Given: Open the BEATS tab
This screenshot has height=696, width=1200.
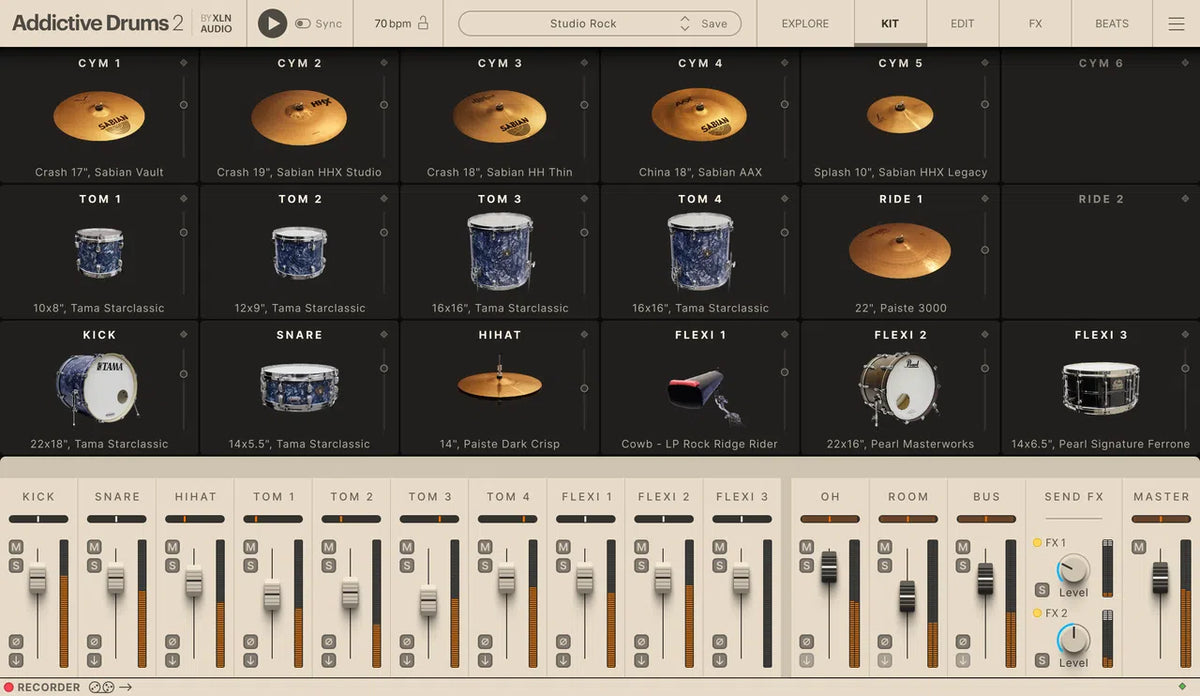Looking at the screenshot, I should click(1110, 23).
